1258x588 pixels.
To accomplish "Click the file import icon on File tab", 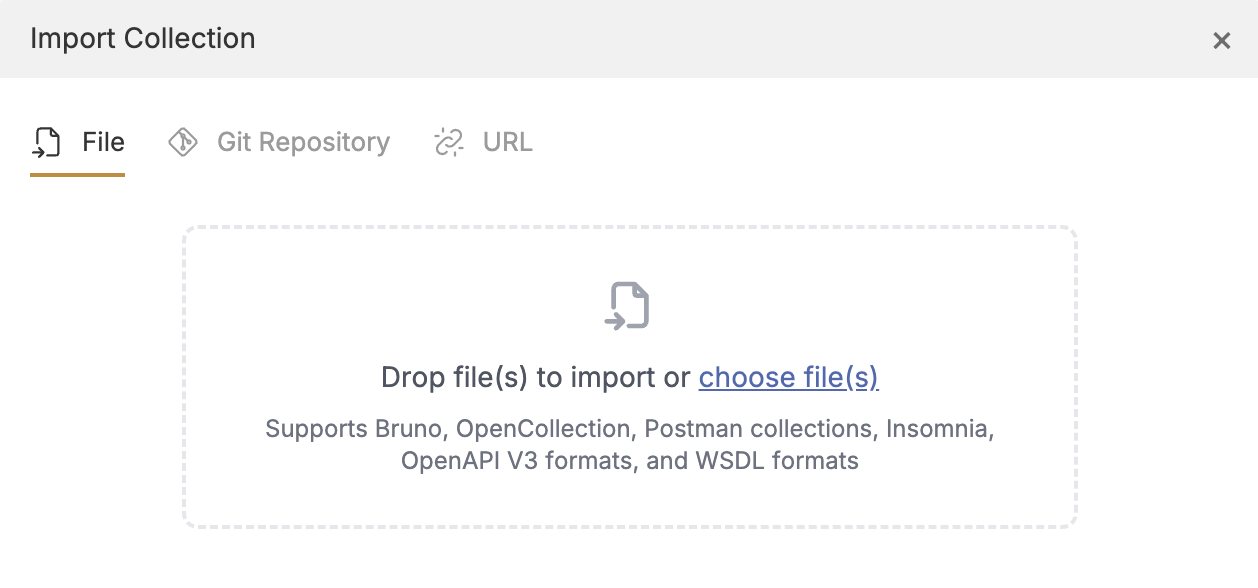I will tap(47, 142).
